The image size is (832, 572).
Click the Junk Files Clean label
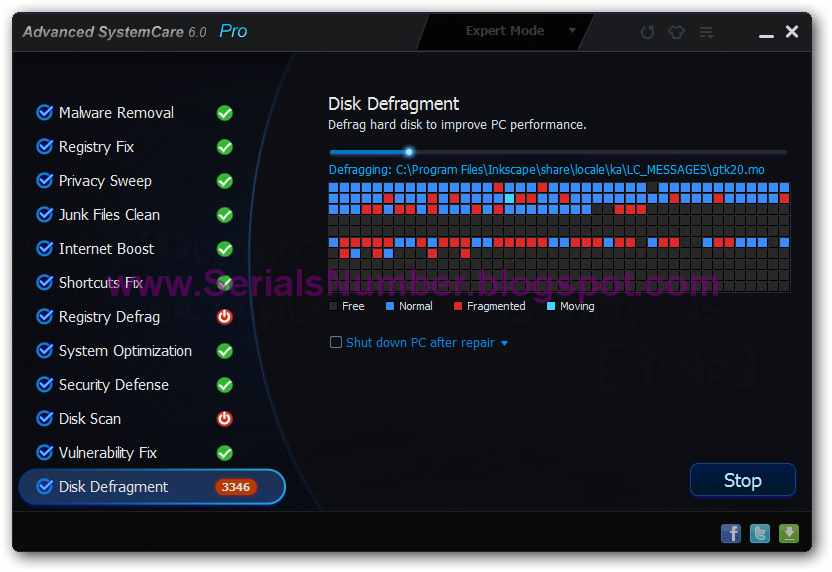point(109,215)
